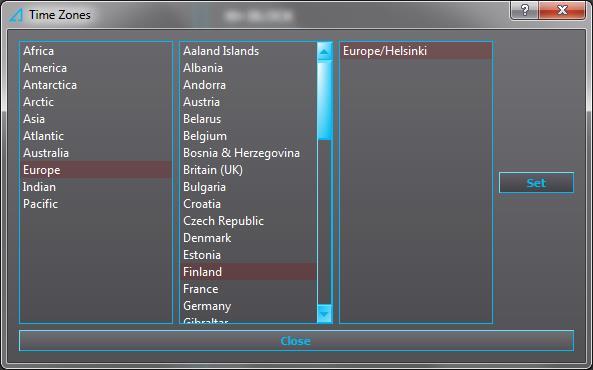Screen dimensions: 593x370
Task: Select America in the region list
Action: 96,68
